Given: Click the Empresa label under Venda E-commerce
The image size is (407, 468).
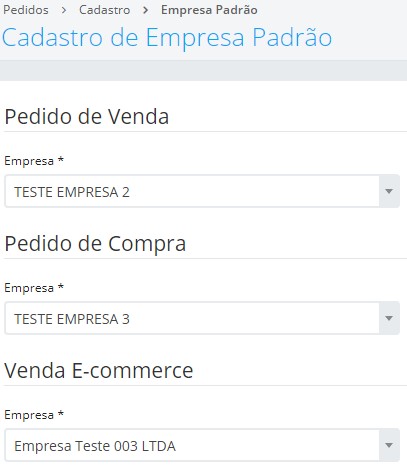Looking at the screenshot, I should coord(29,415).
